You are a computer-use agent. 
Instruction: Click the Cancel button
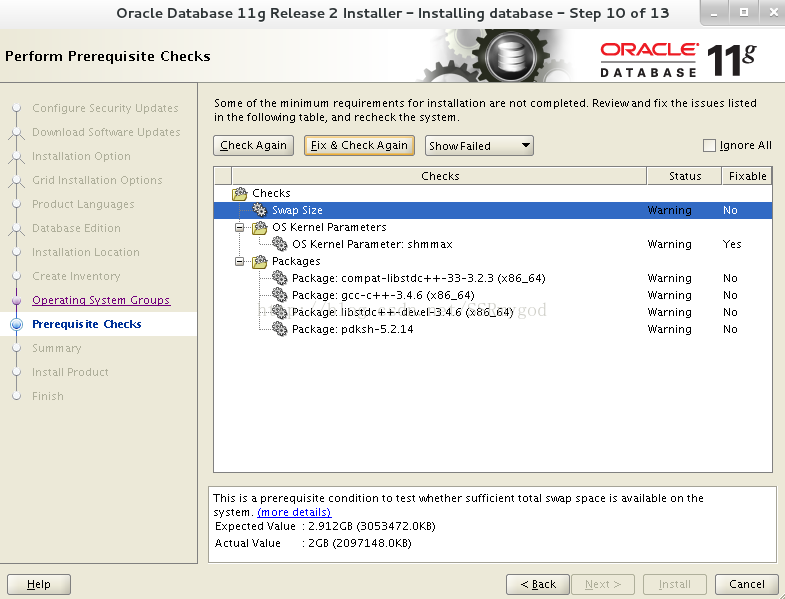pyautogui.click(x=746, y=584)
